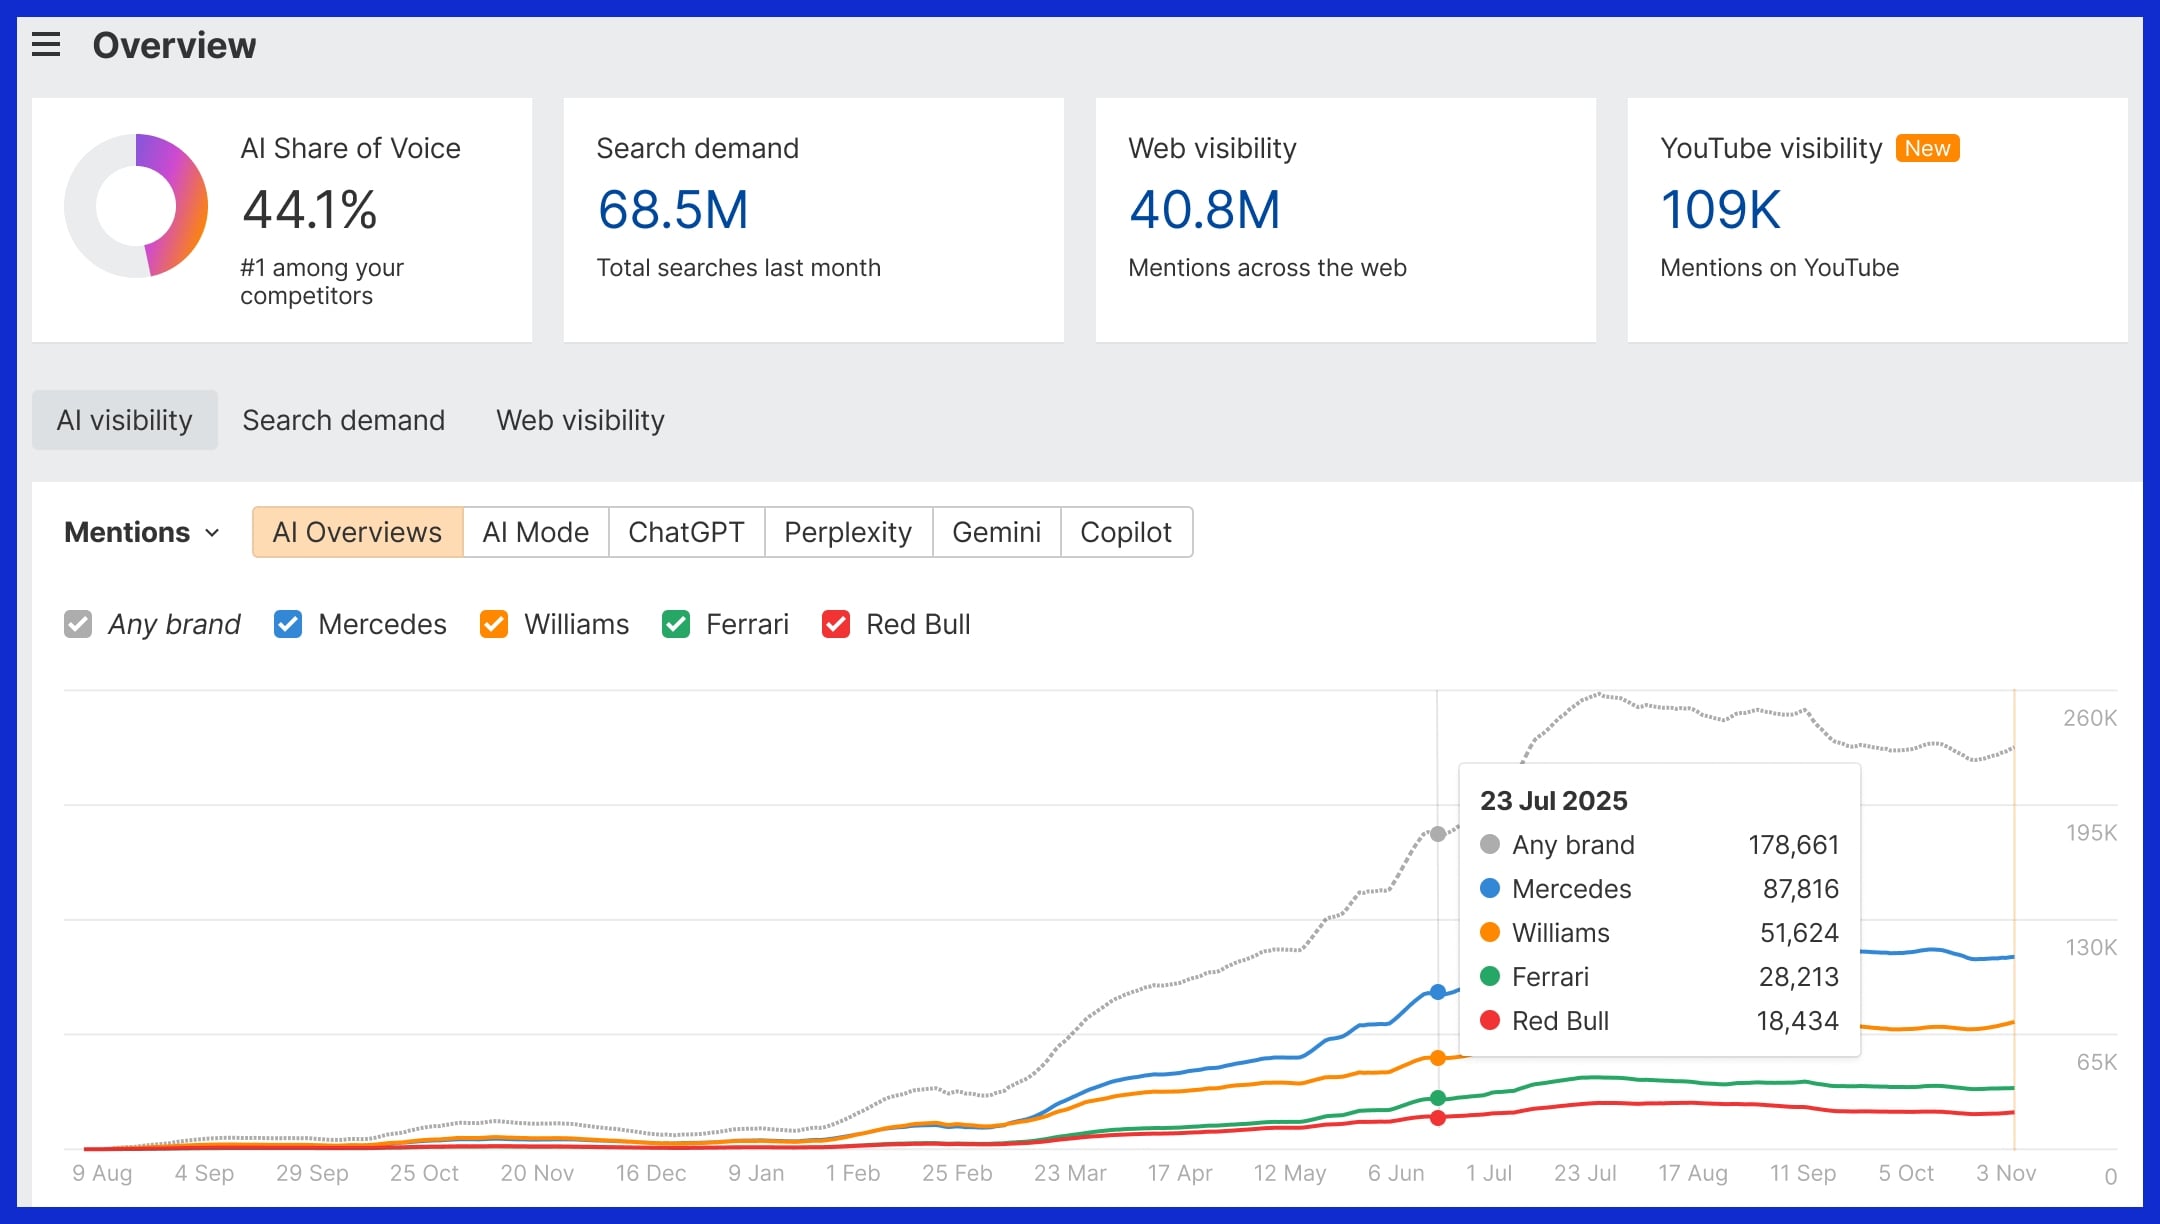Viewport: 2160px width, 1224px height.
Task: Open the hamburger navigation menu
Action: pos(46,45)
